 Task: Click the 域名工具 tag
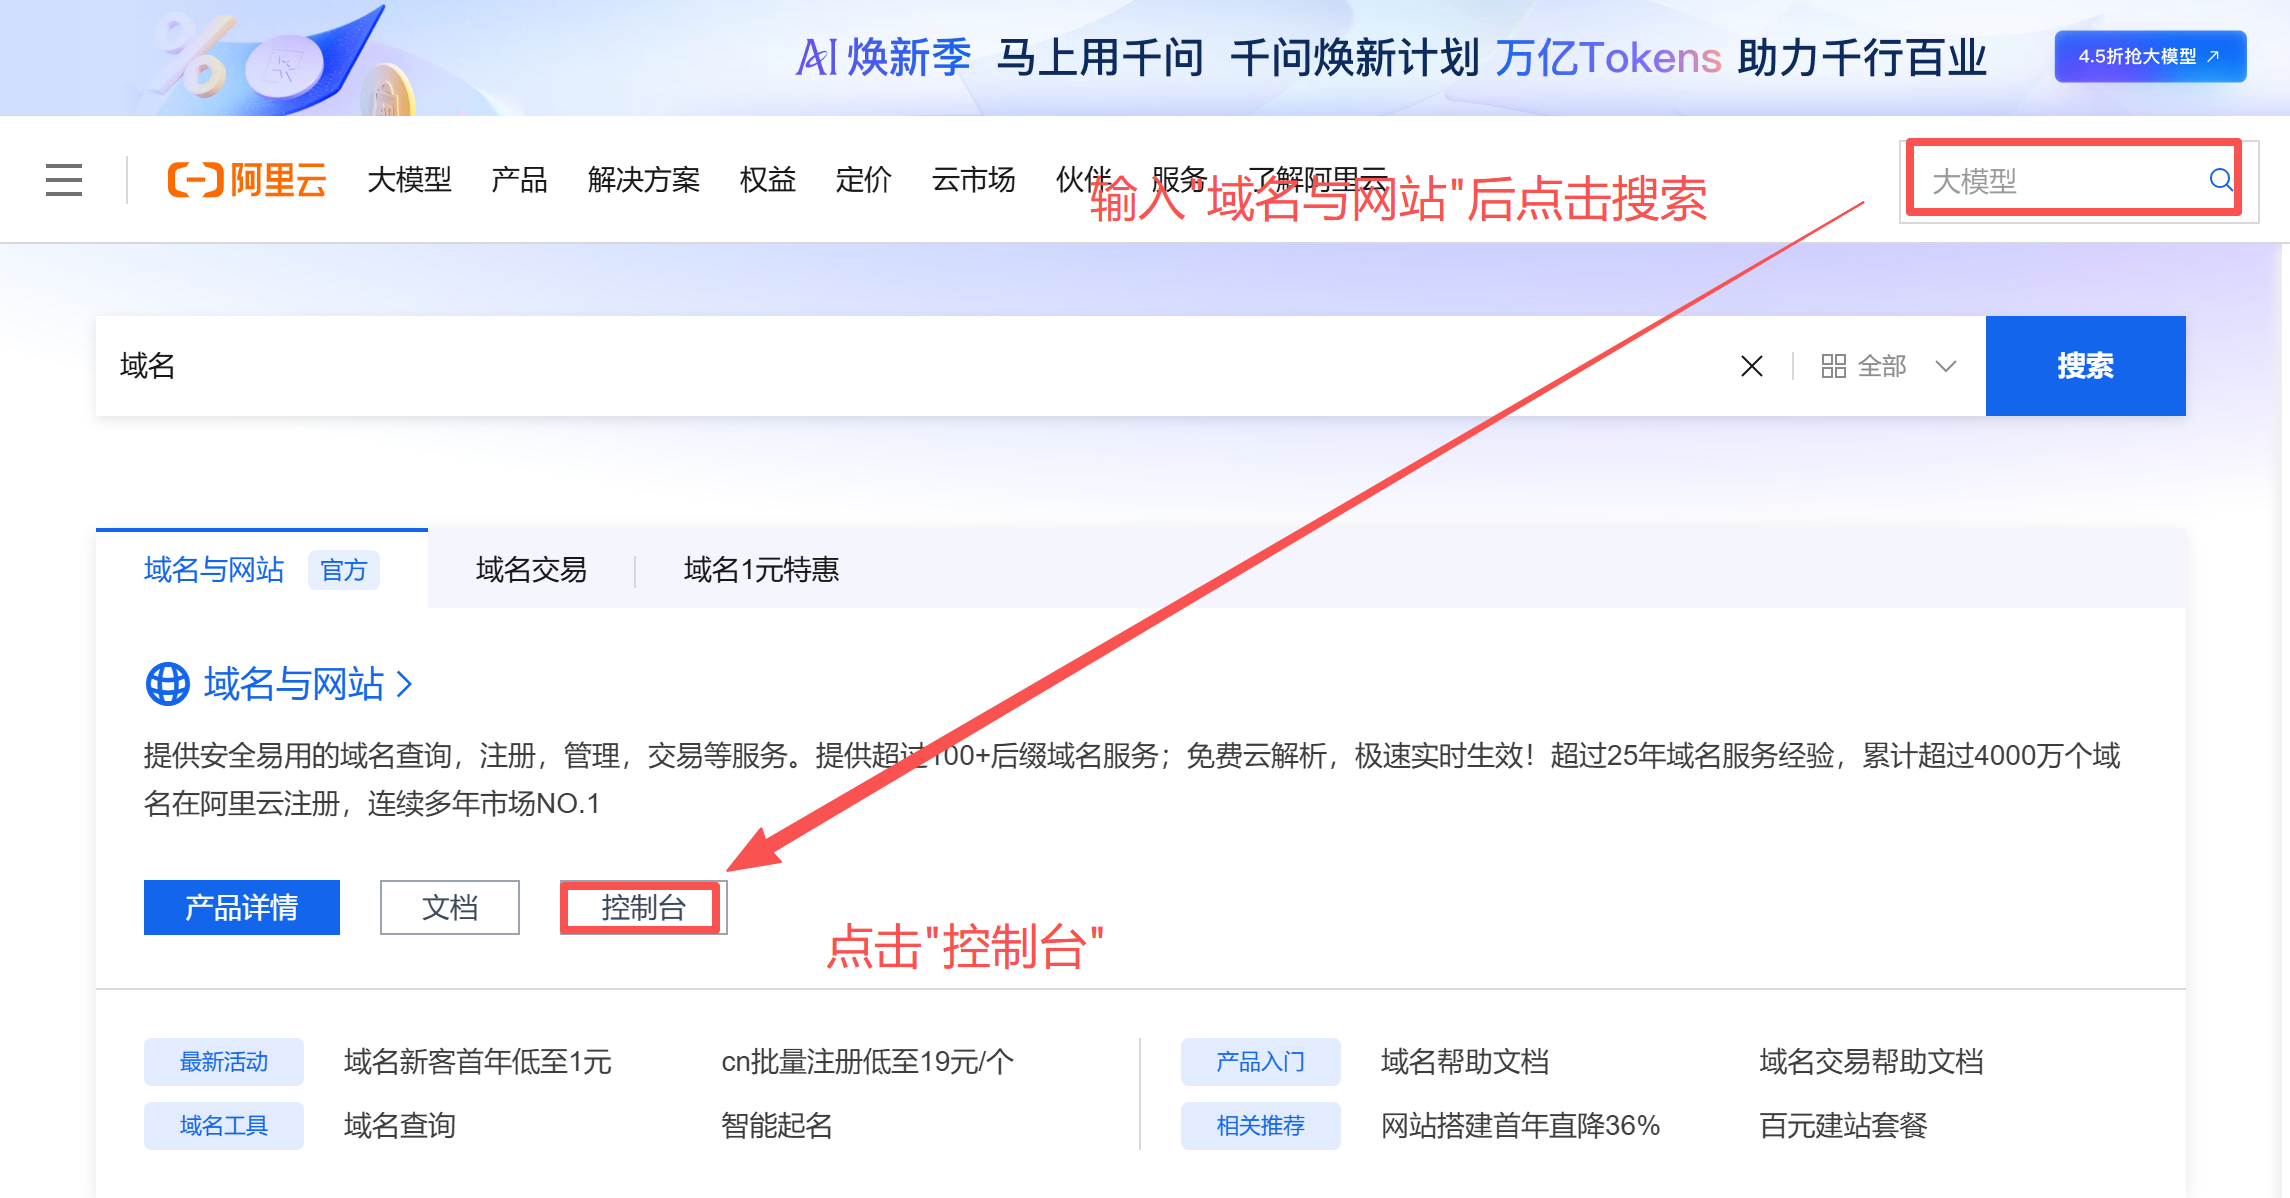[224, 1126]
